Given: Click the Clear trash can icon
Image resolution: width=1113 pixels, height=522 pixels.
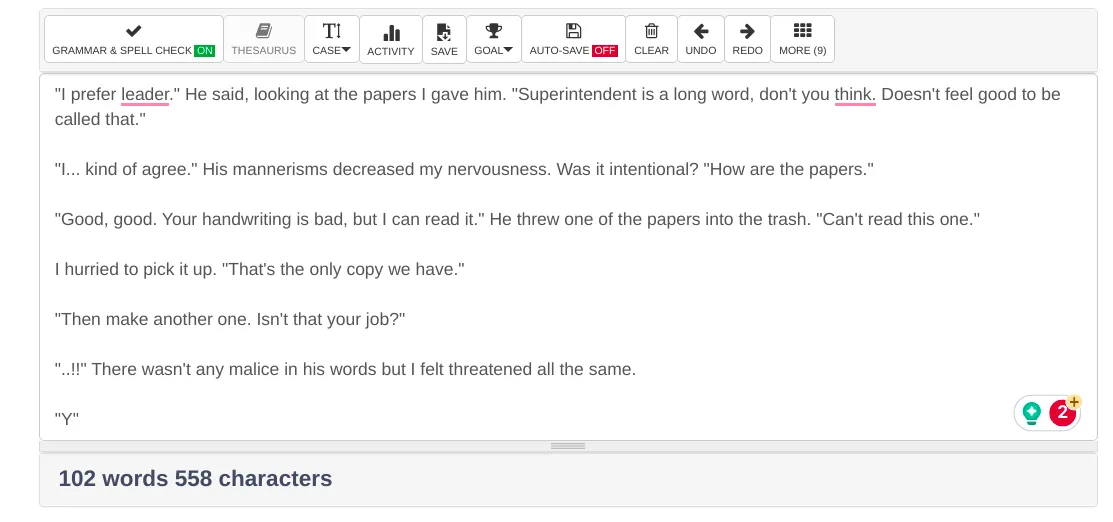Looking at the screenshot, I should pyautogui.click(x=651, y=31).
